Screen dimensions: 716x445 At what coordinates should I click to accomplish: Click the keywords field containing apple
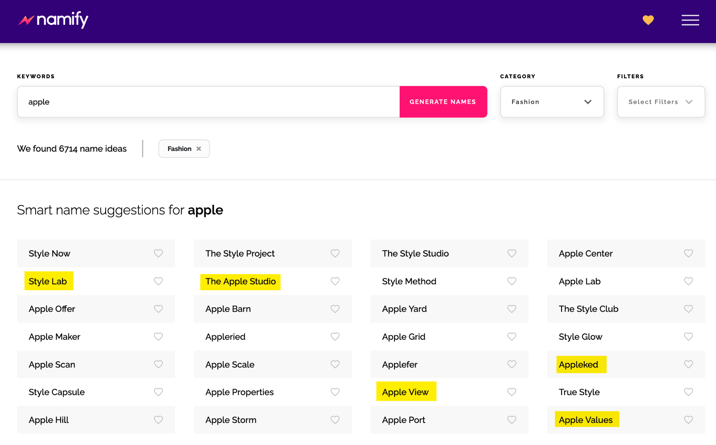tap(208, 102)
